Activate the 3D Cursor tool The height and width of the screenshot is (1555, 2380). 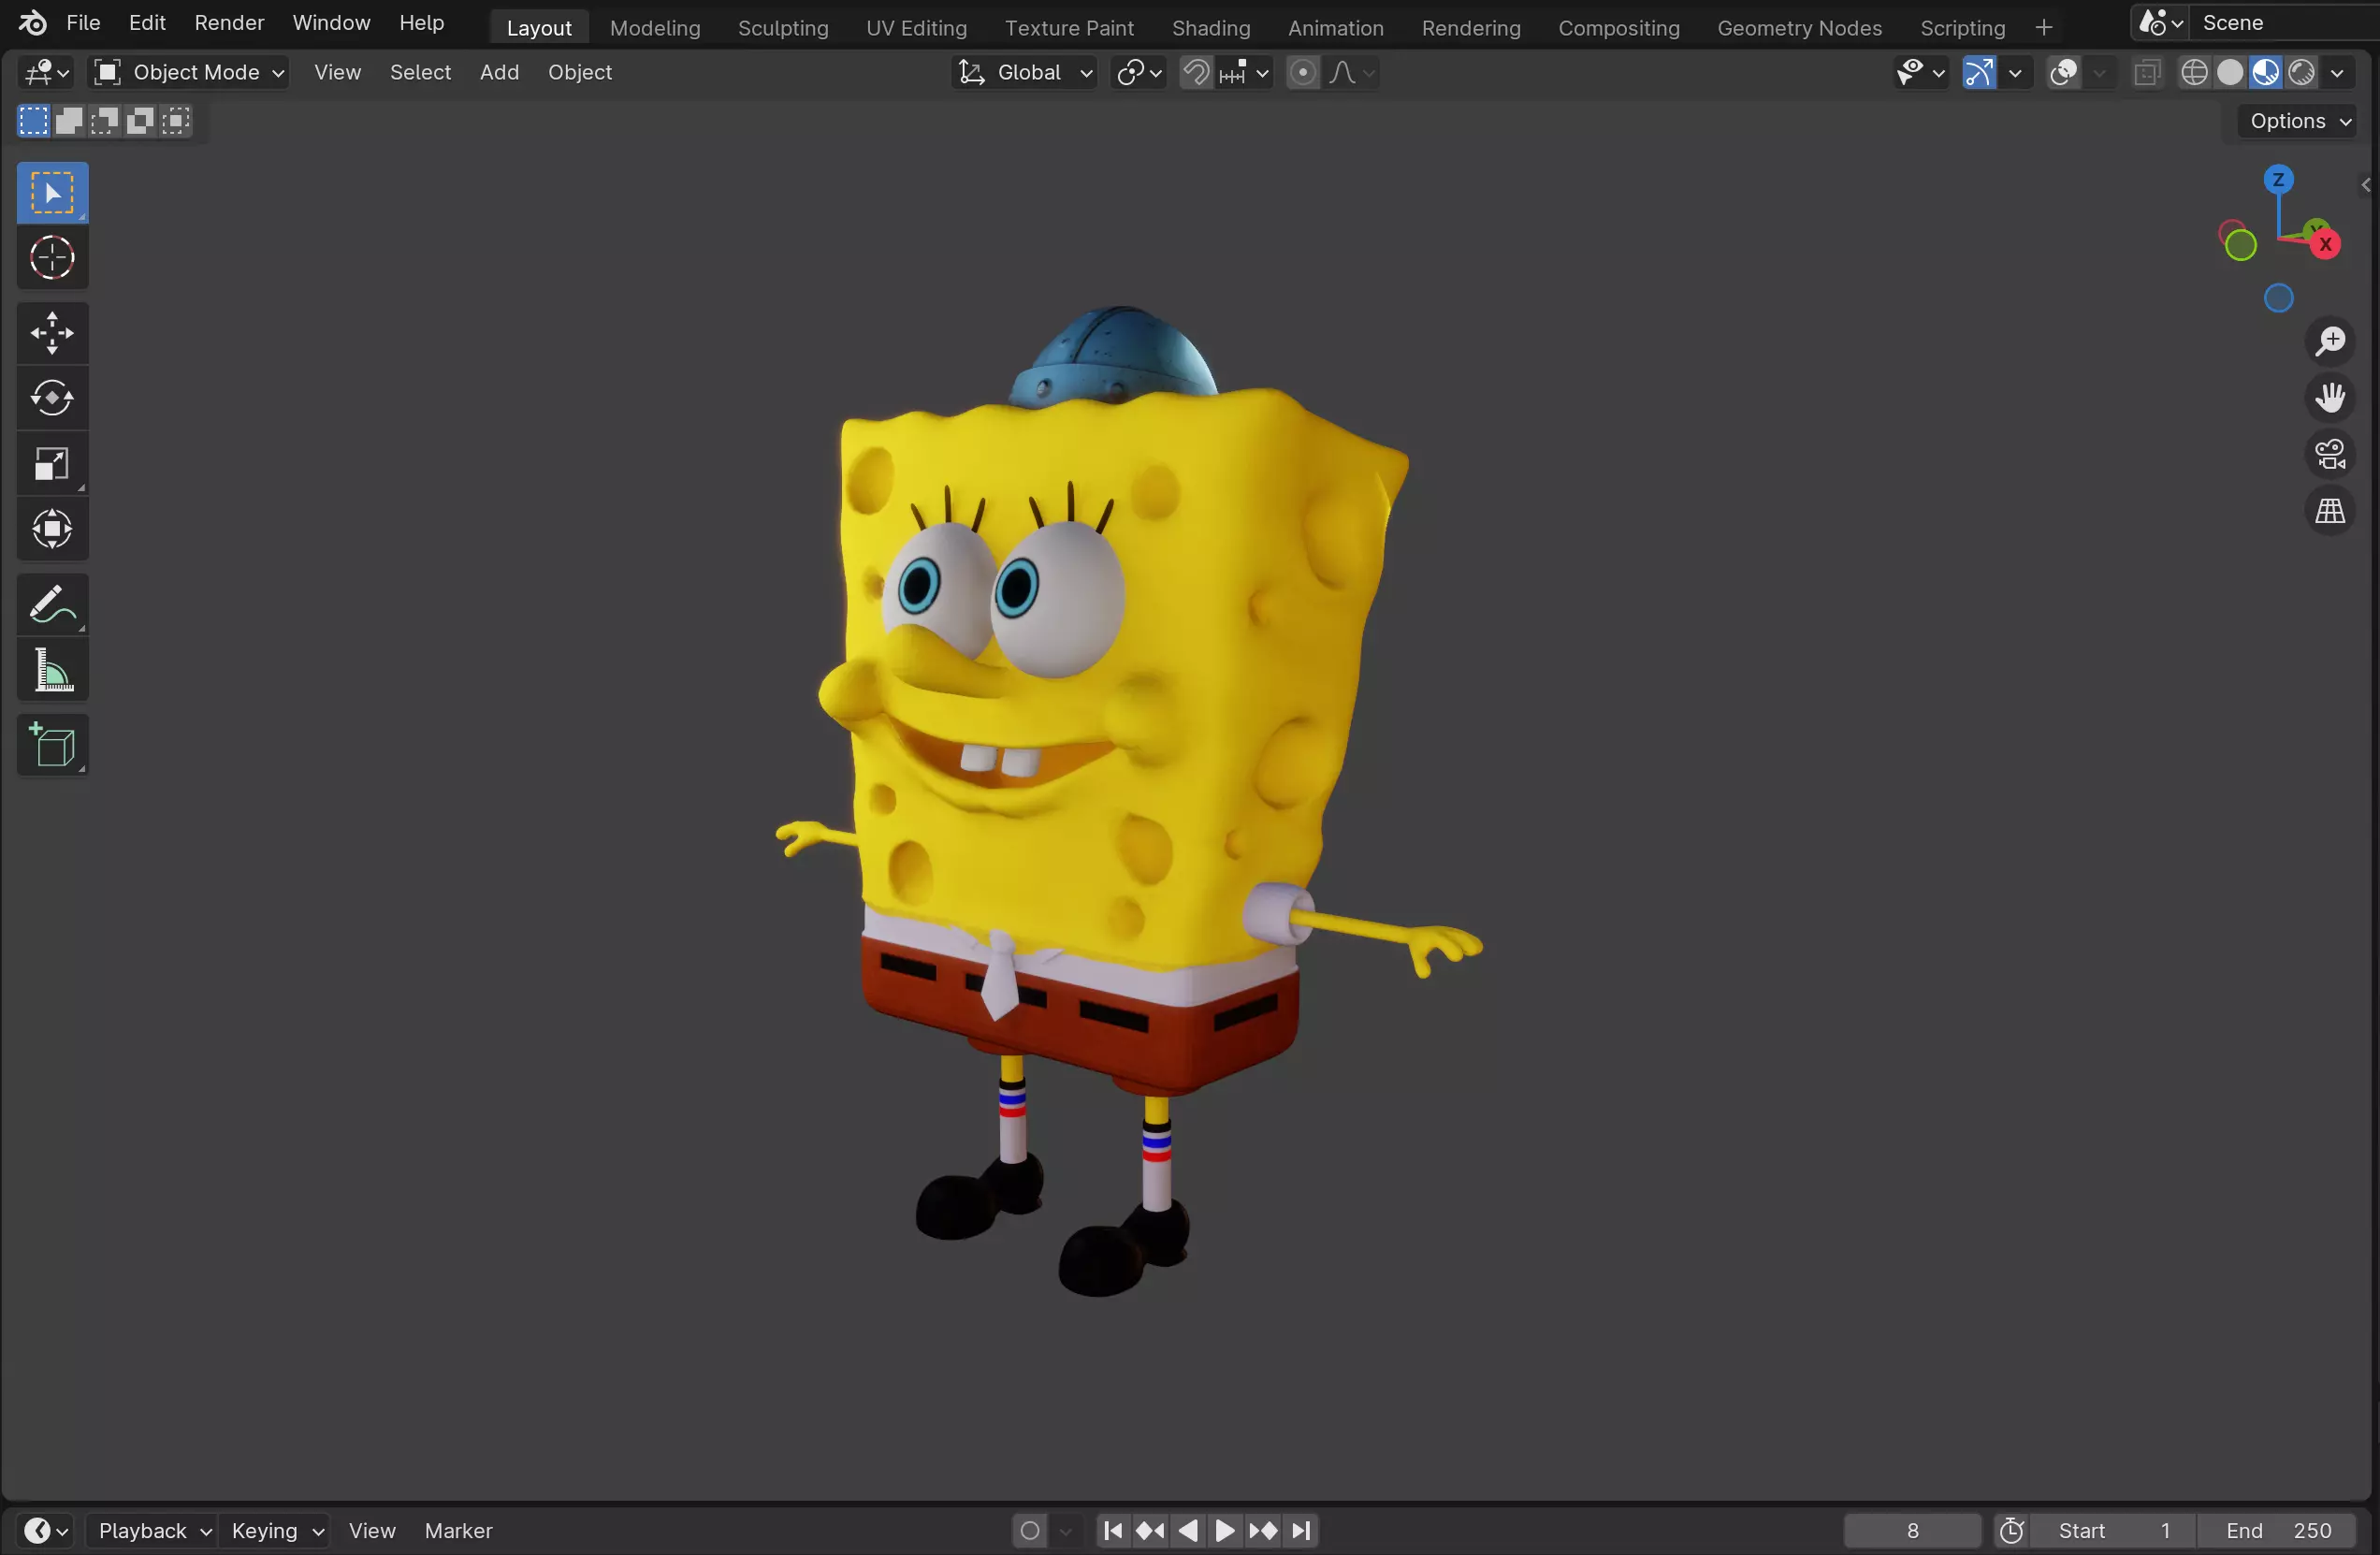click(x=52, y=258)
